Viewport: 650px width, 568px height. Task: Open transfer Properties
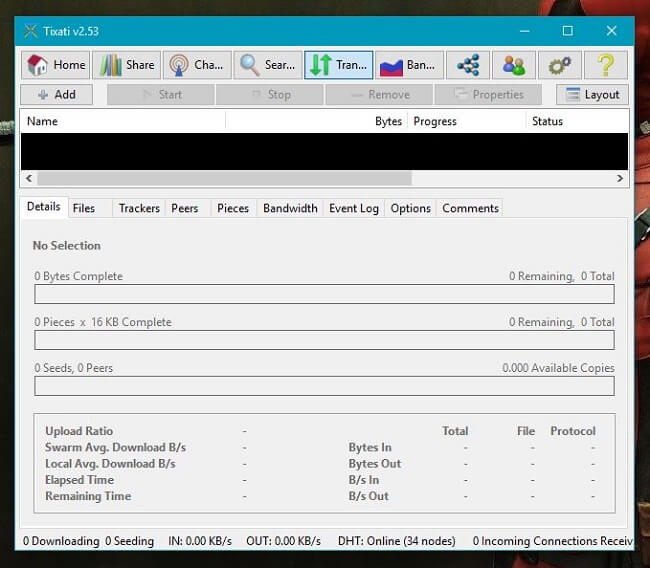(x=488, y=95)
